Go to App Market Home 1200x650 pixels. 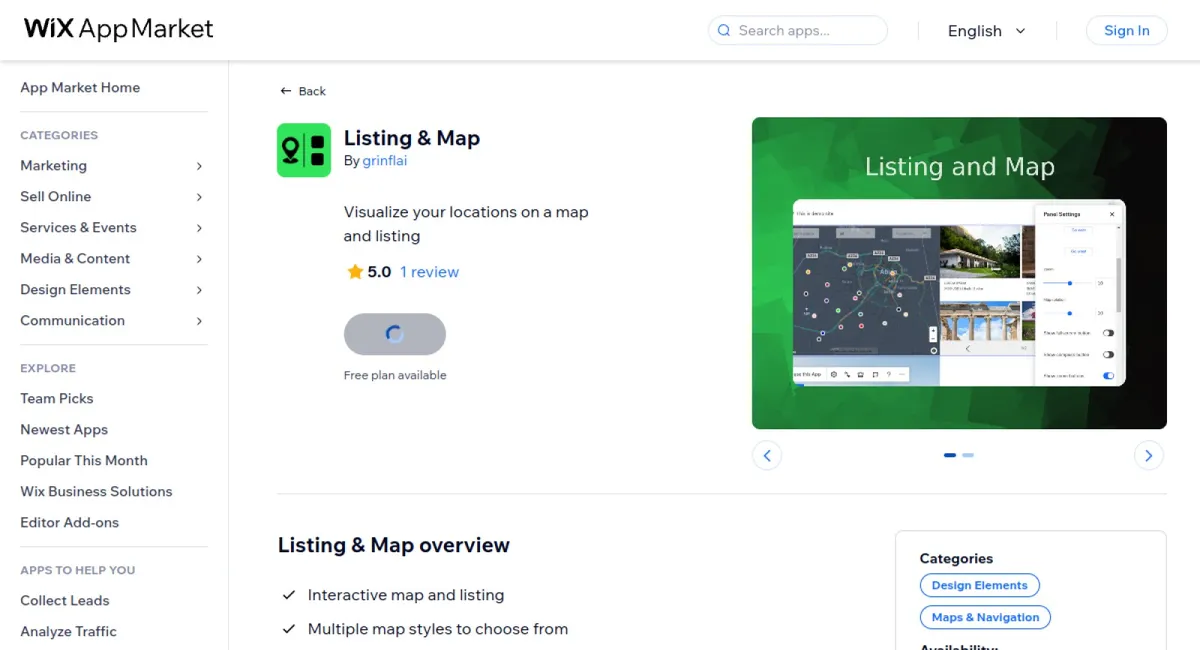tap(80, 87)
